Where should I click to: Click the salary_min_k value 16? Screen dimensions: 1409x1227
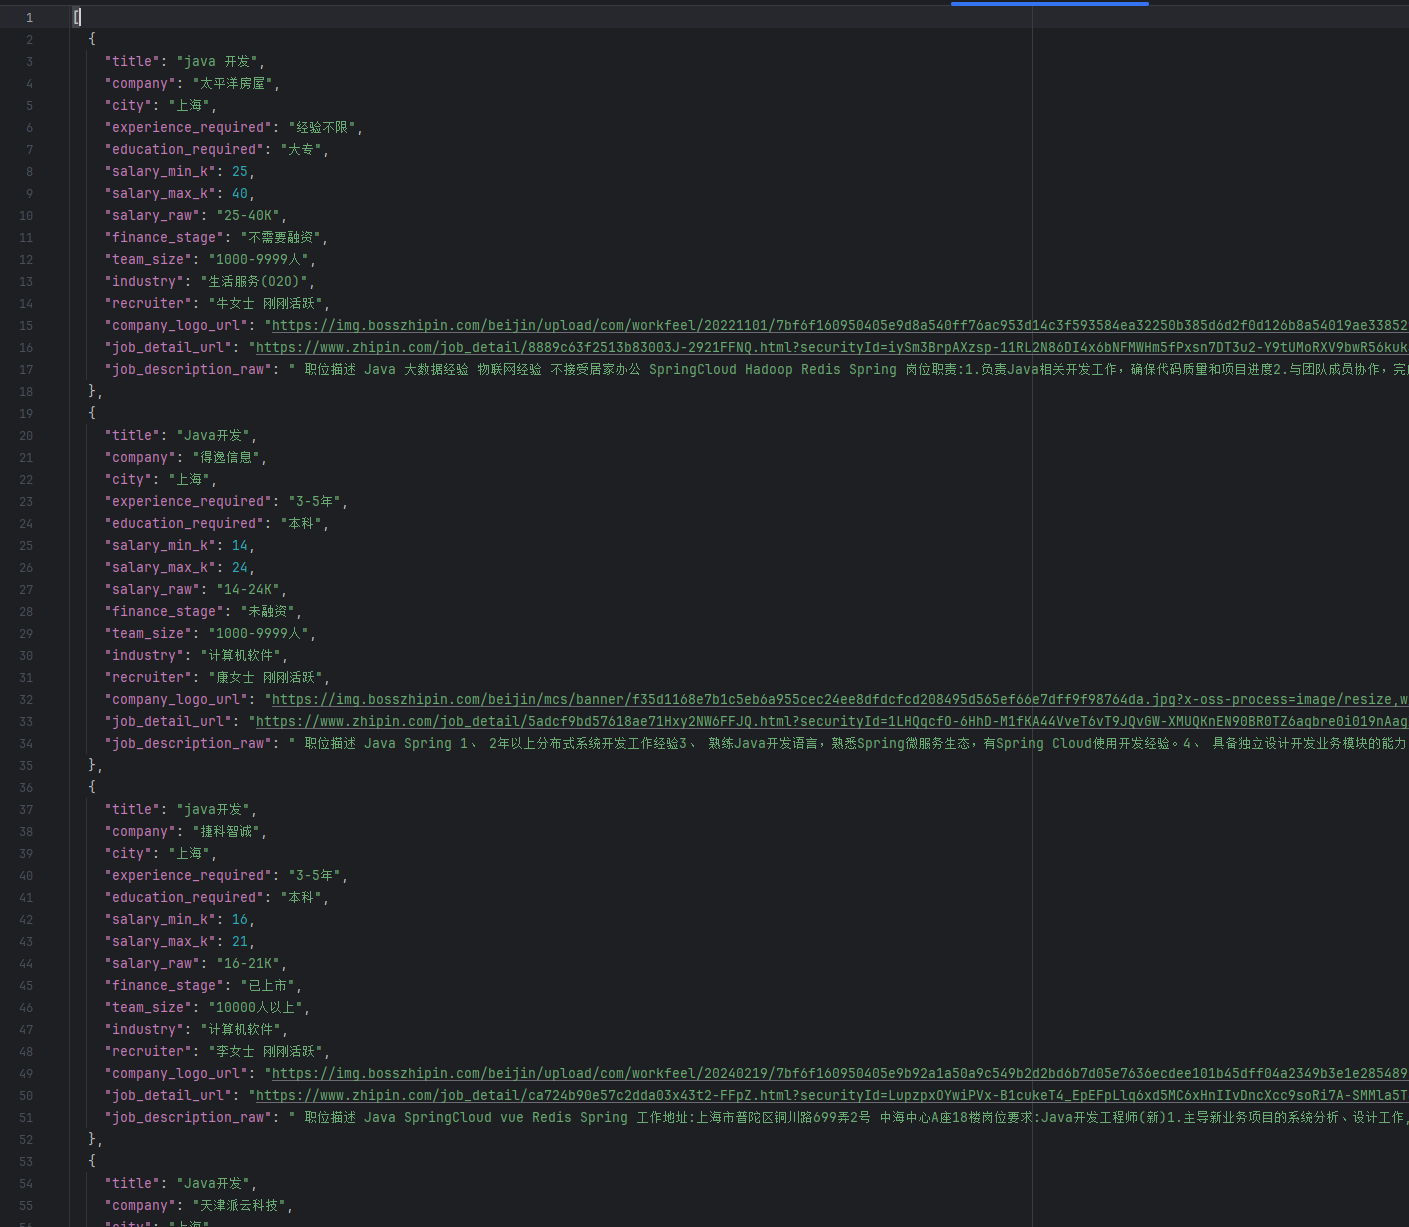pyautogui.click(x=240, y=919)
